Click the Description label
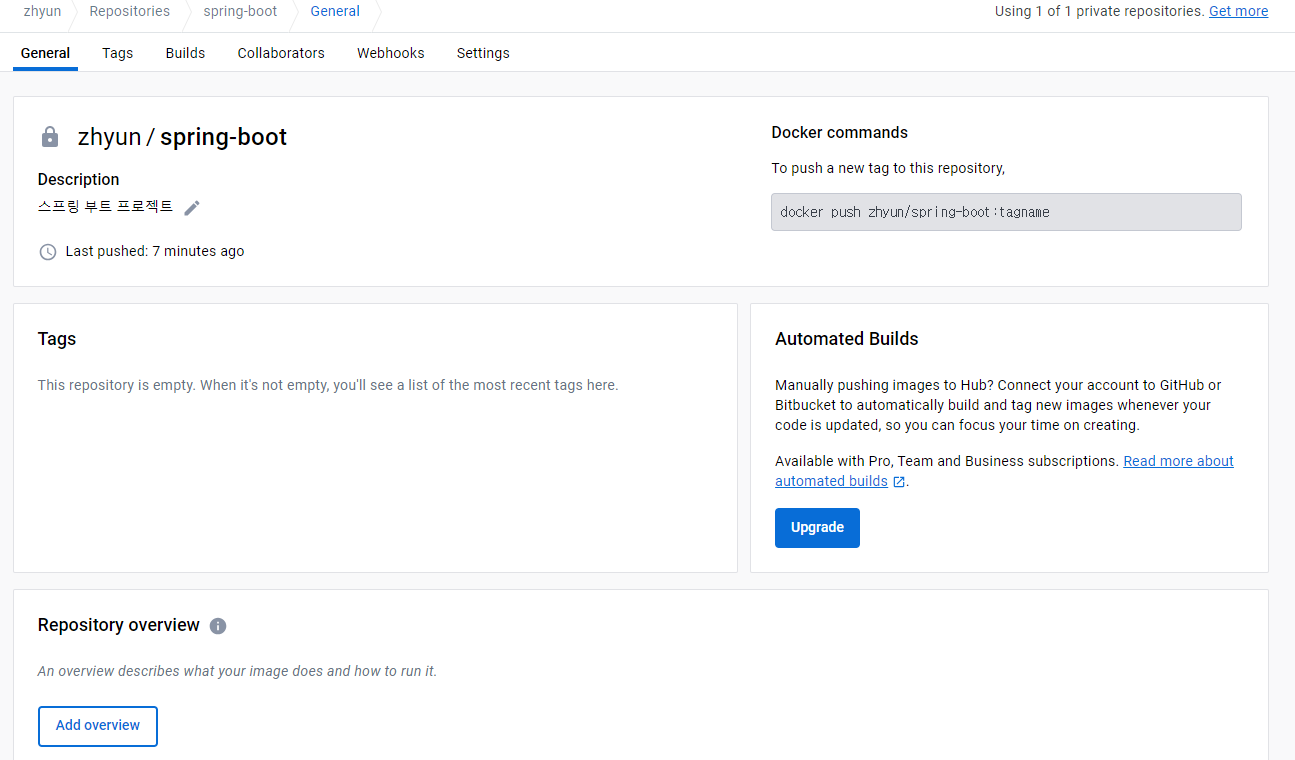Image resolution: width=1295 pixels, height=760 pixels. [x=78, y=180]
